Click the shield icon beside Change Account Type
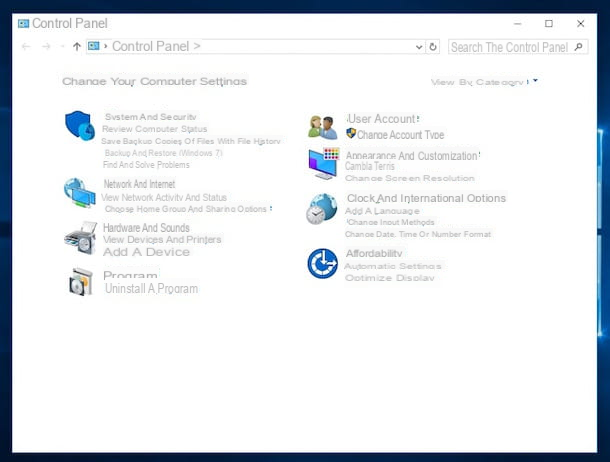610x462 pixels. coord(351,133)
